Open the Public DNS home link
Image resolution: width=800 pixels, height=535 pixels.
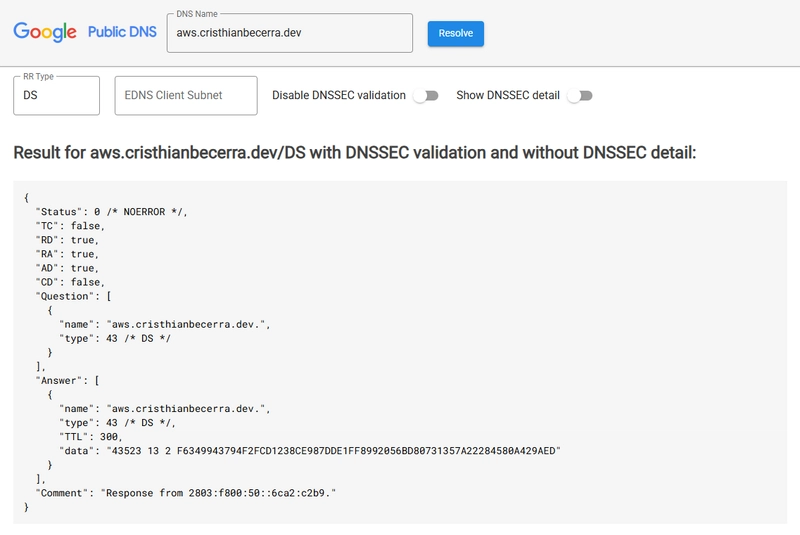[x=122, y=32]
